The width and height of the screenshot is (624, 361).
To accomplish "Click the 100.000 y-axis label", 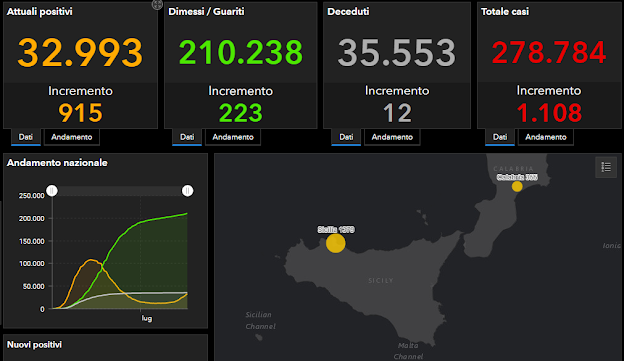I will coord(31,263).
